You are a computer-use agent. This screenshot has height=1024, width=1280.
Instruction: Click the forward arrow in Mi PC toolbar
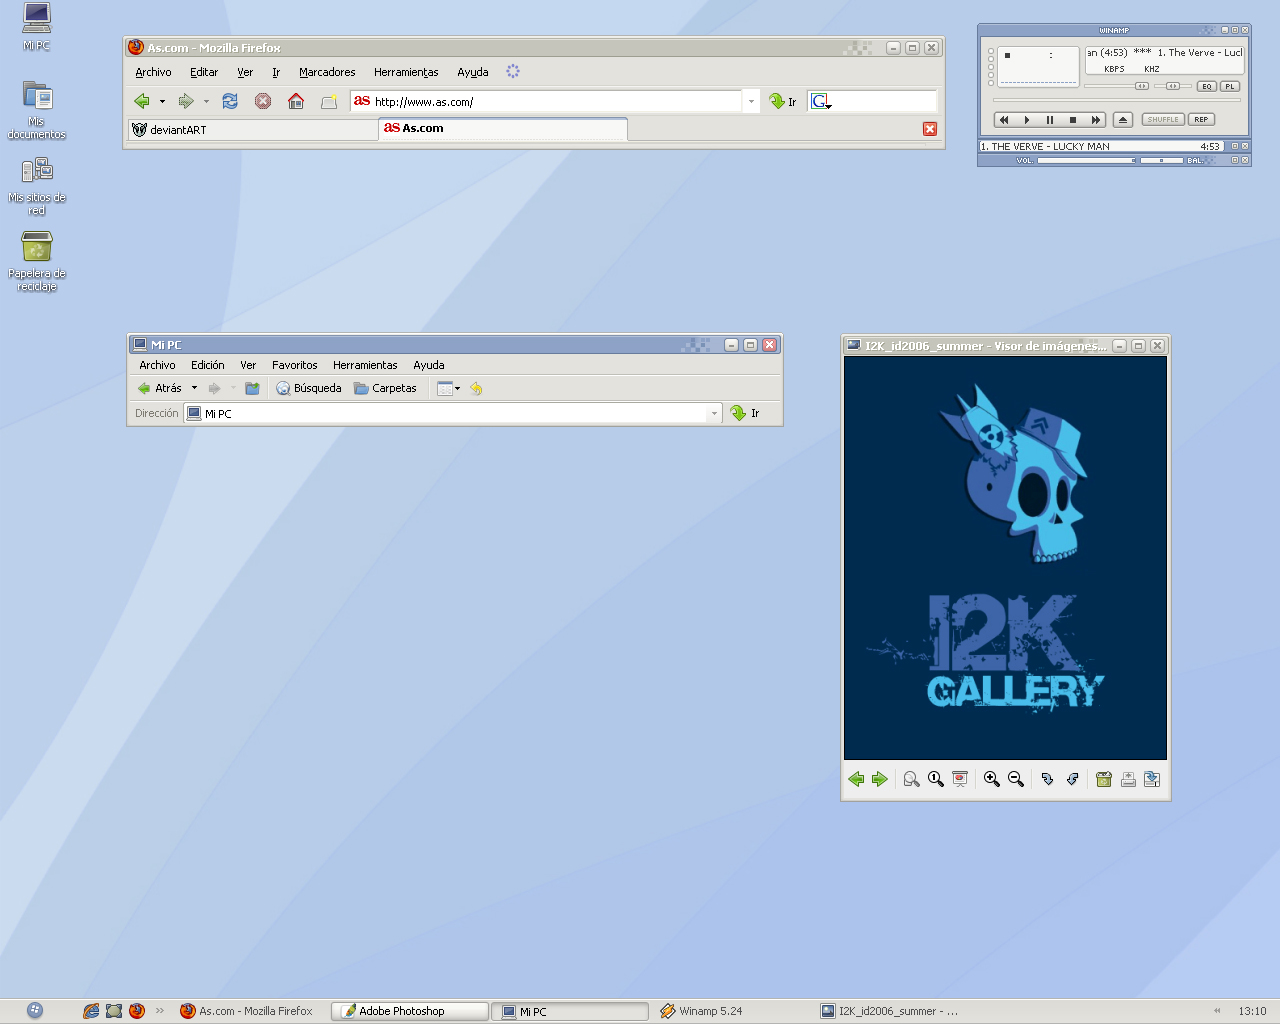tap(214, 388)
